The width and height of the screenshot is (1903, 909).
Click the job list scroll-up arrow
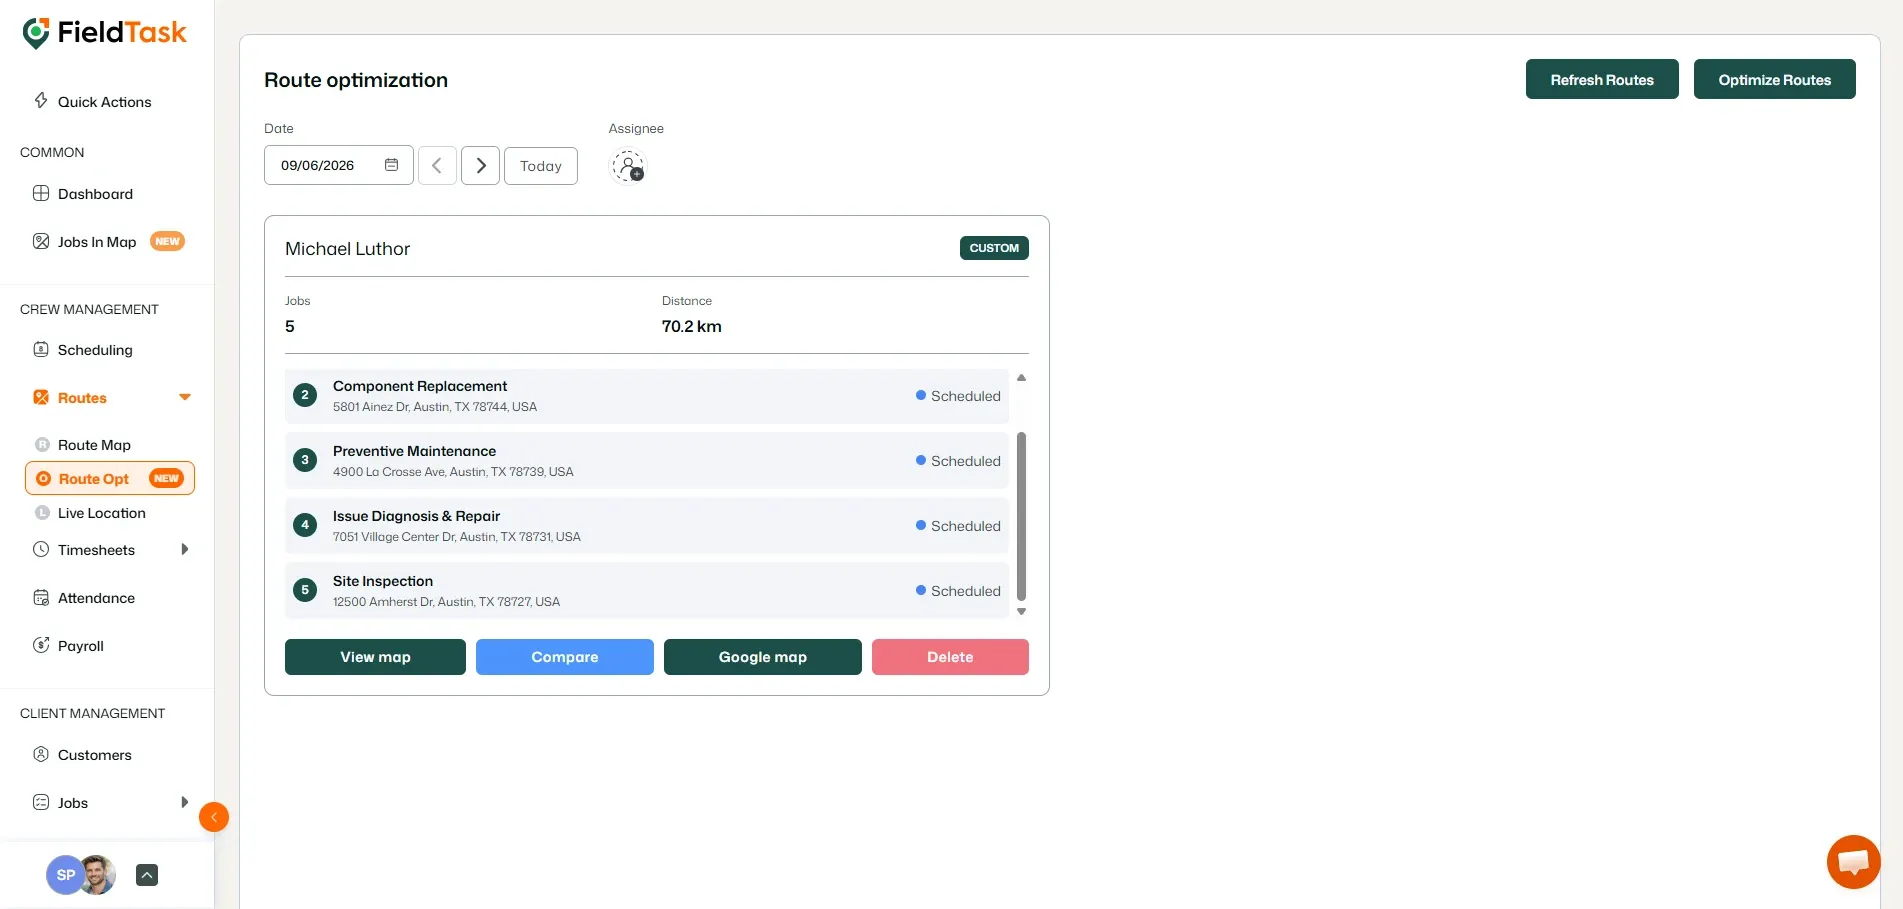1021,378
